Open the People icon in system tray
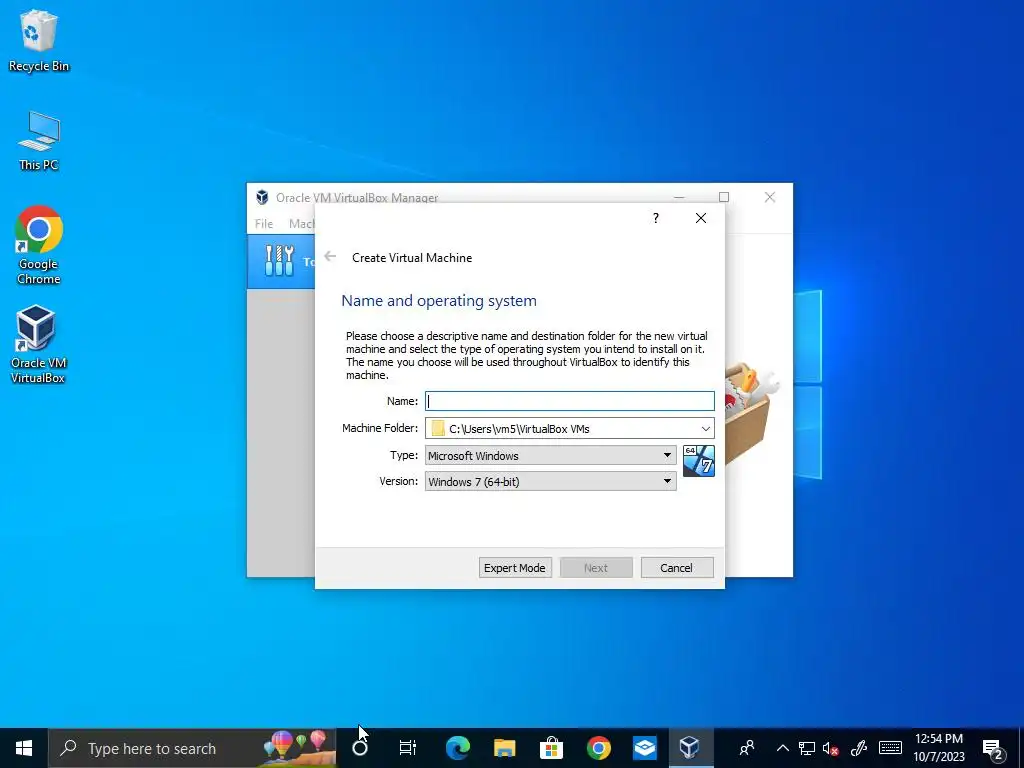This screenshot has width=1024, height=768. [746, 748]
